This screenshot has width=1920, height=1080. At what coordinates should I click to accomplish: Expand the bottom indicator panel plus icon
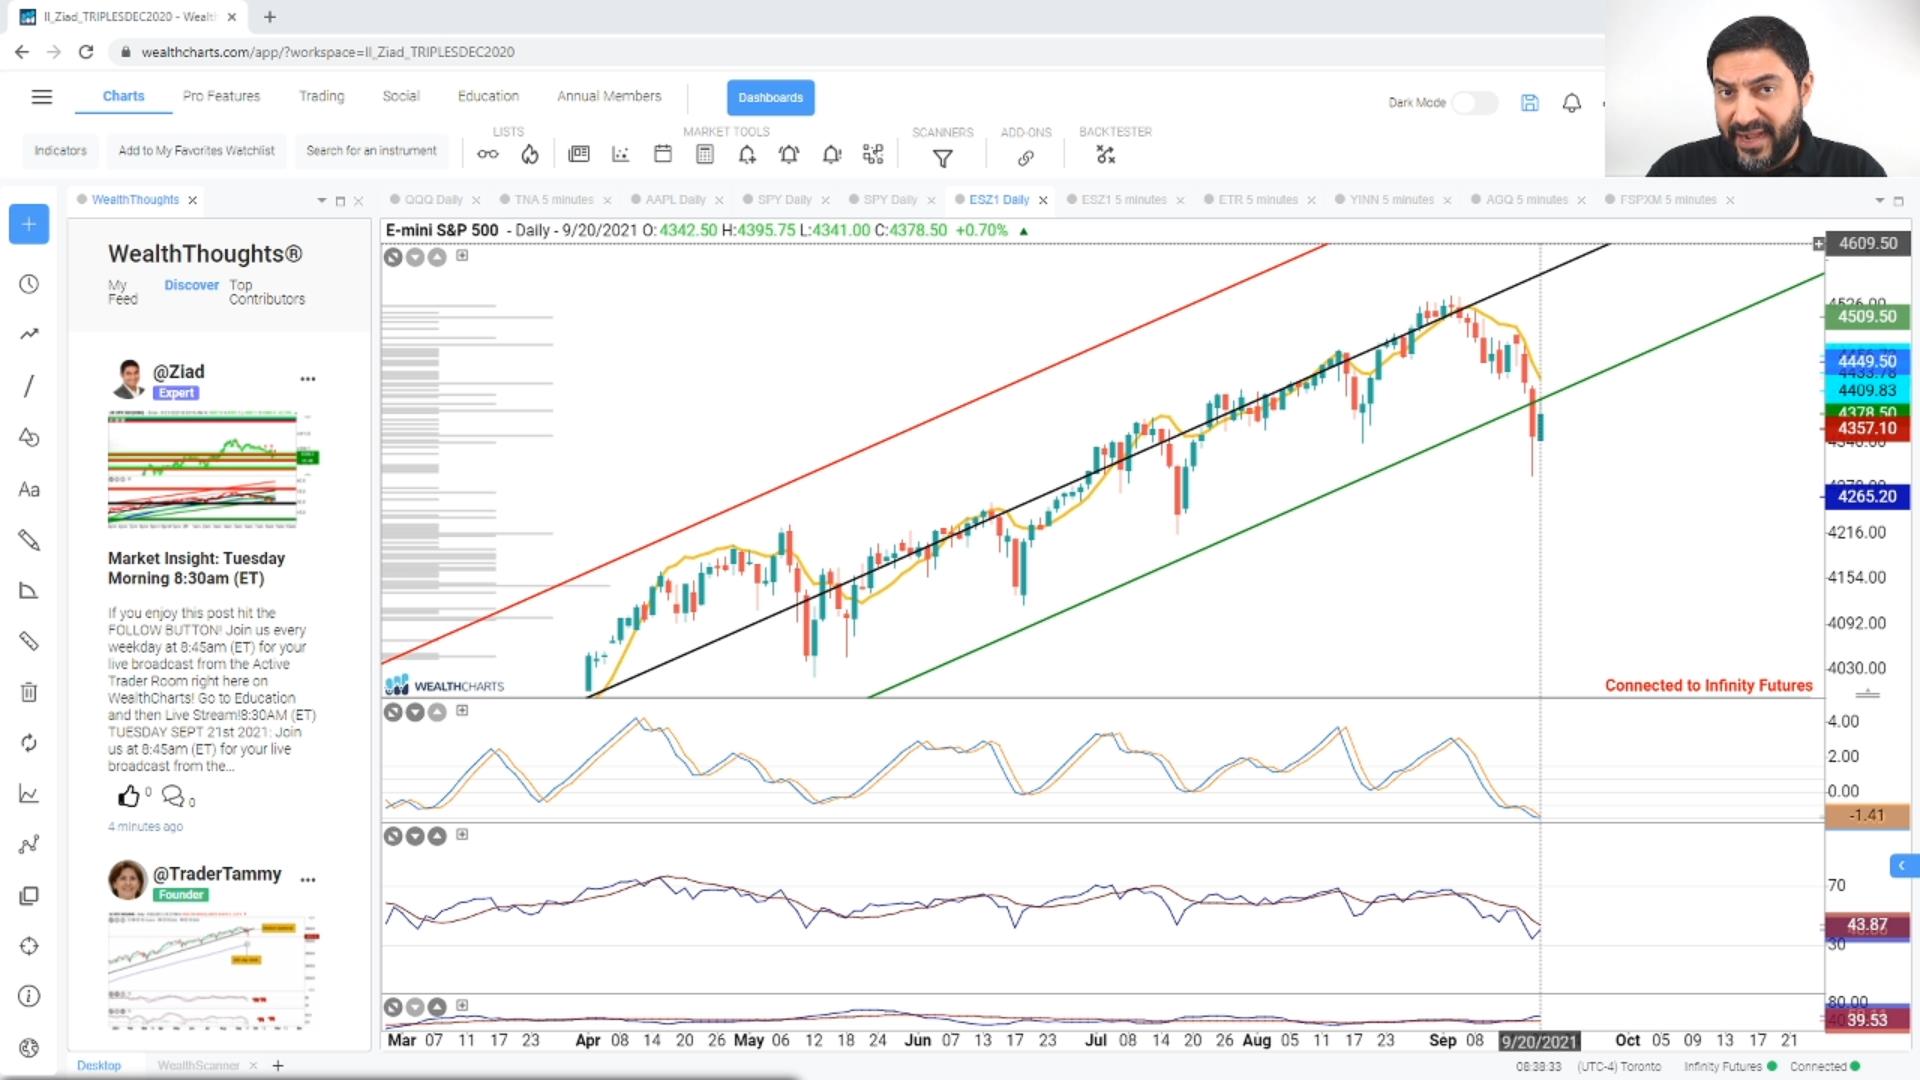(462, 1005)
